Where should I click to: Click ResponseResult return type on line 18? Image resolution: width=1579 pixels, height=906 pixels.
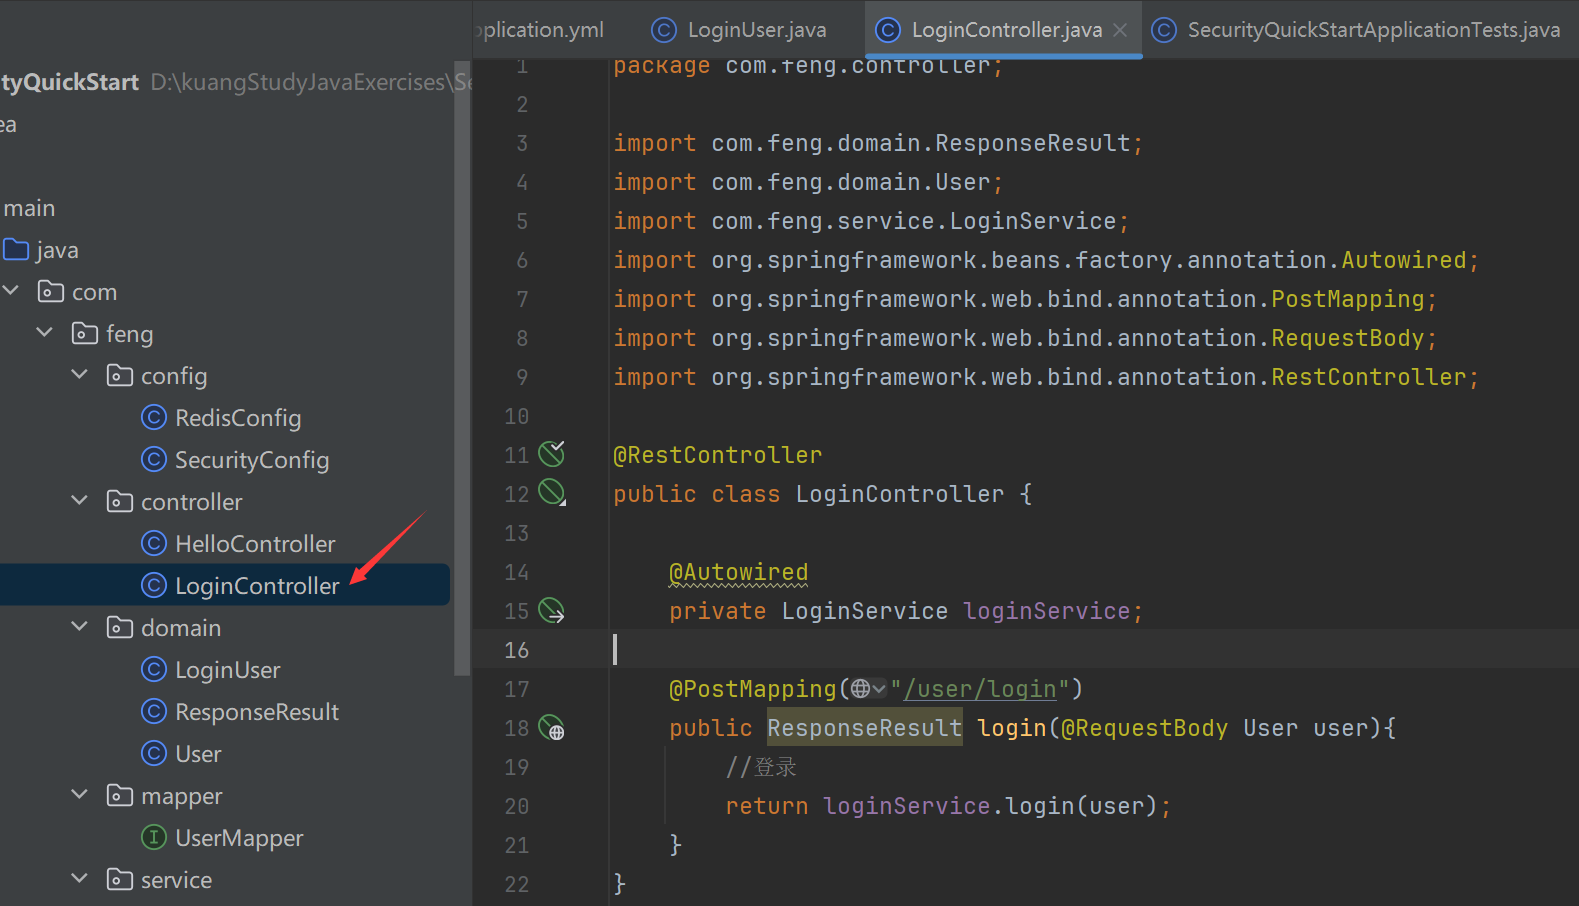click(864, 728)
